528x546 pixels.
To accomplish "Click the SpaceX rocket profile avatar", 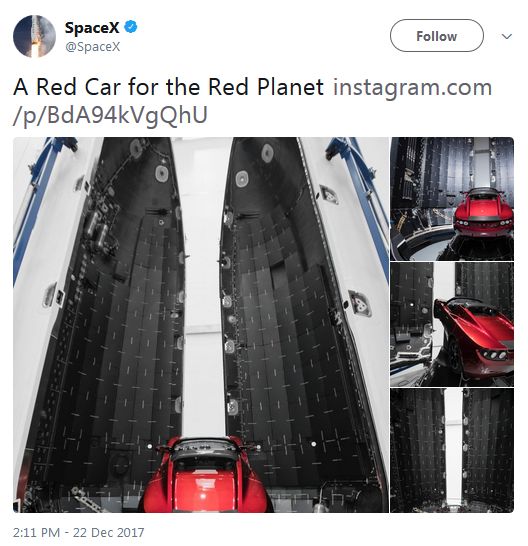I will click(34, 36).
